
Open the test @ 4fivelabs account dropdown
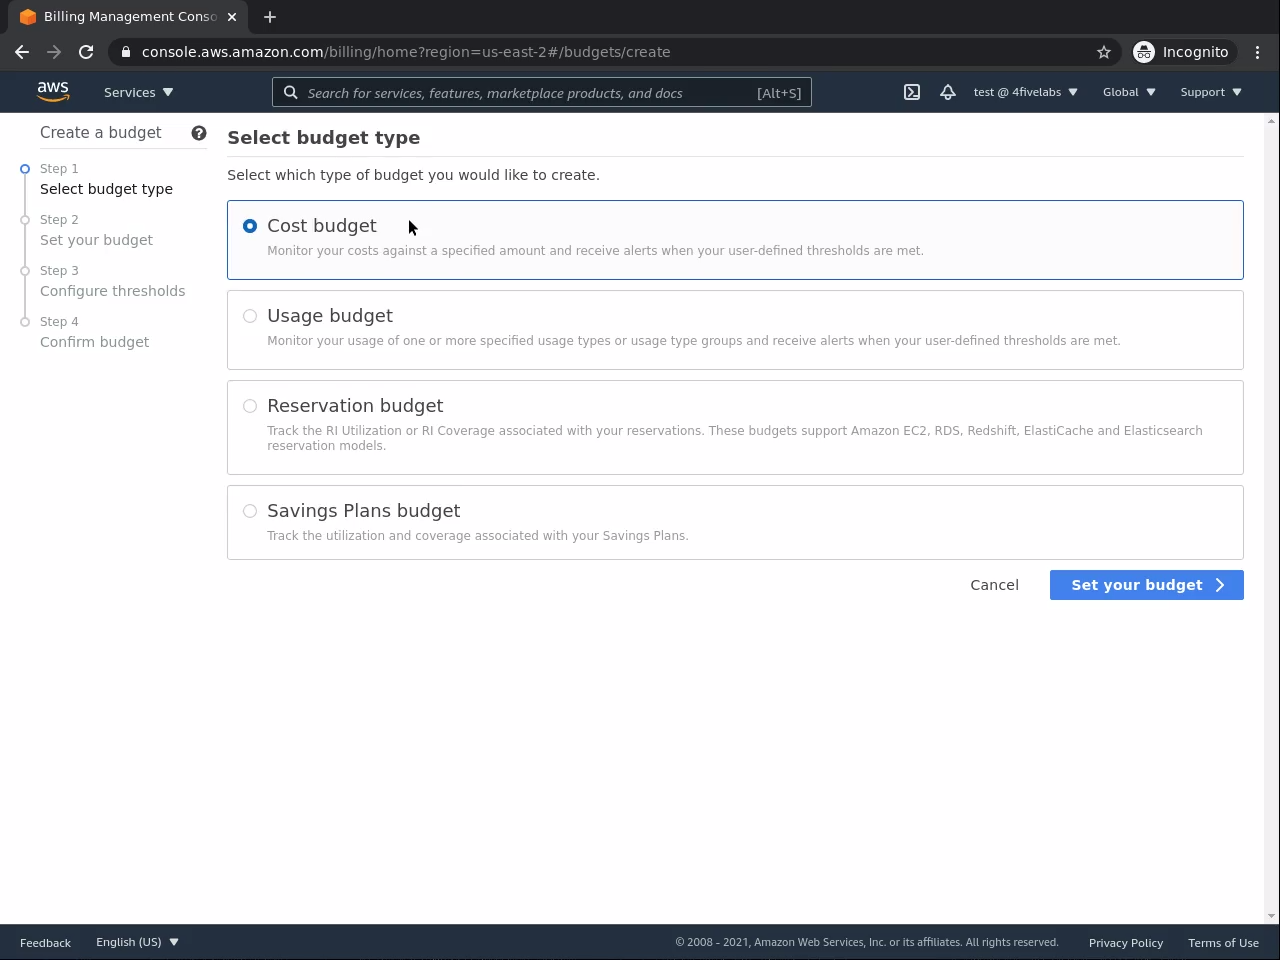click(1026, 92)
